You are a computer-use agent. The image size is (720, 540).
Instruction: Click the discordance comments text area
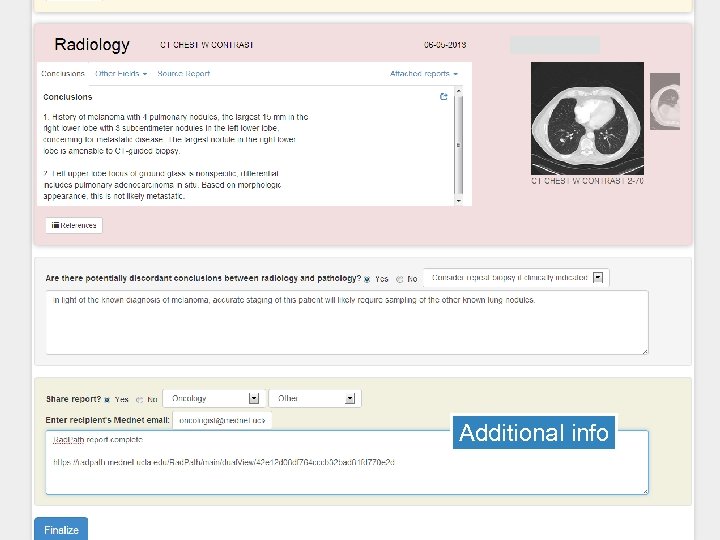click(x=347, y=322)
